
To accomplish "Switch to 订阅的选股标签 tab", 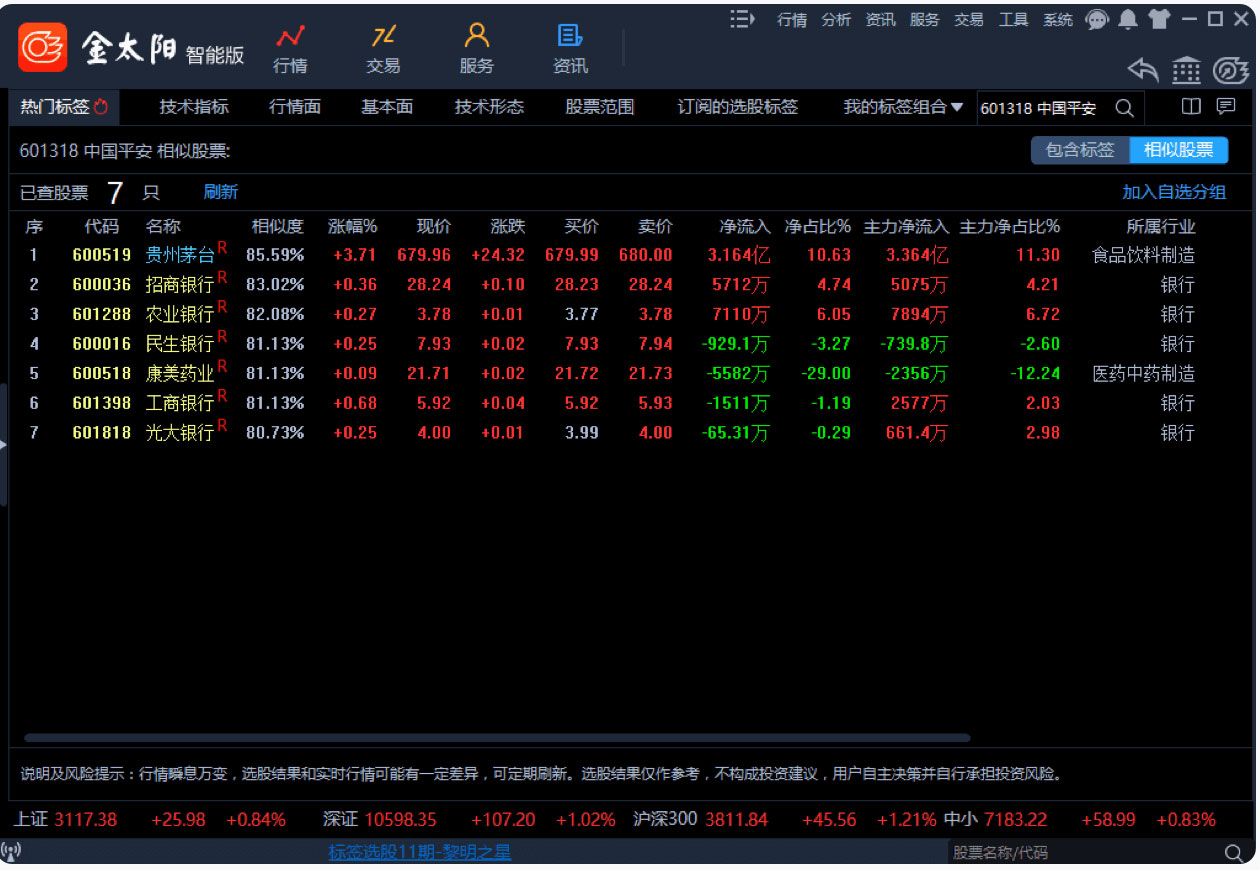I will [x=738, y=107].
